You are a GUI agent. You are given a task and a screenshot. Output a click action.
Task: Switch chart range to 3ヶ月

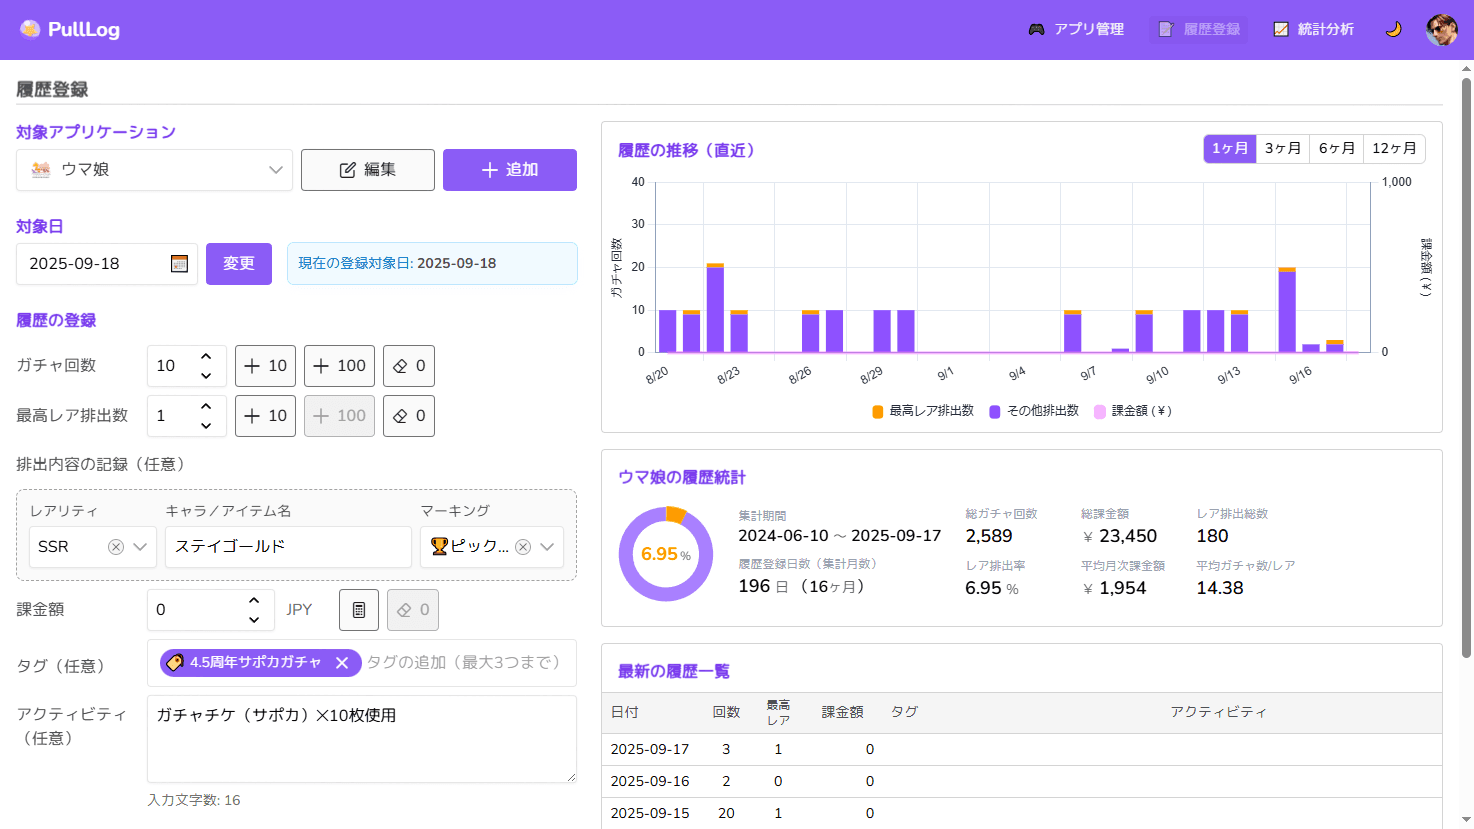pos(1283,149)
